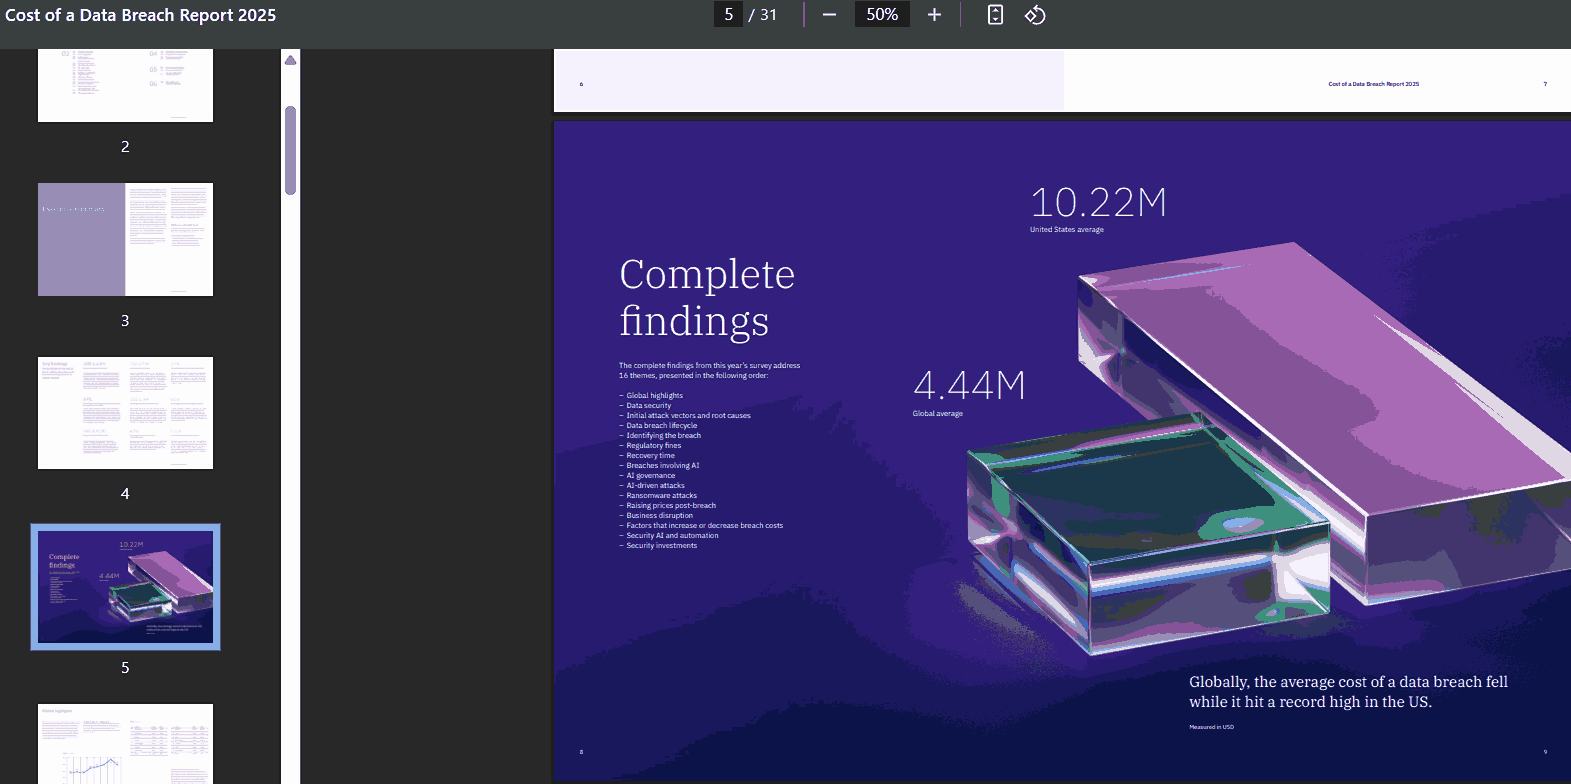The height and width of the screenshot is (784, 1571).
Task: Open page 2 thumbnail
Action: [x=125, y=85]
